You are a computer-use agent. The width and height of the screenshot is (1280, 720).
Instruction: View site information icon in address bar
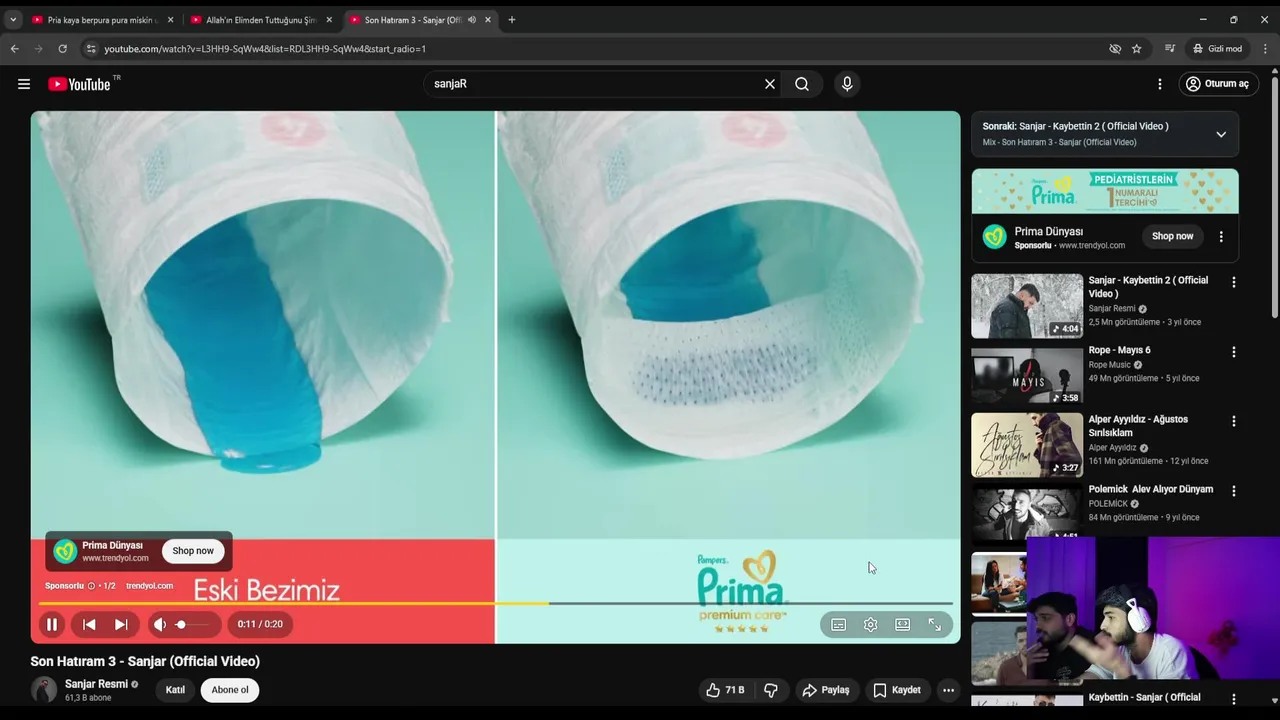coord(91,48)
